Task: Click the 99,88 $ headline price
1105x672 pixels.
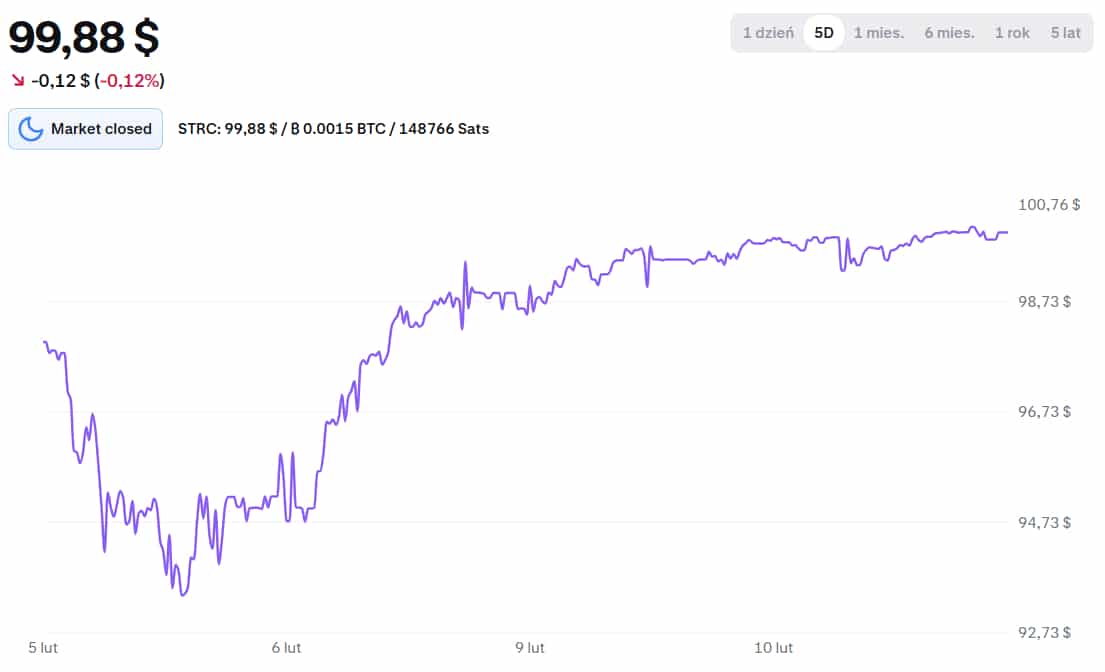Action: (x=84, y=37)
